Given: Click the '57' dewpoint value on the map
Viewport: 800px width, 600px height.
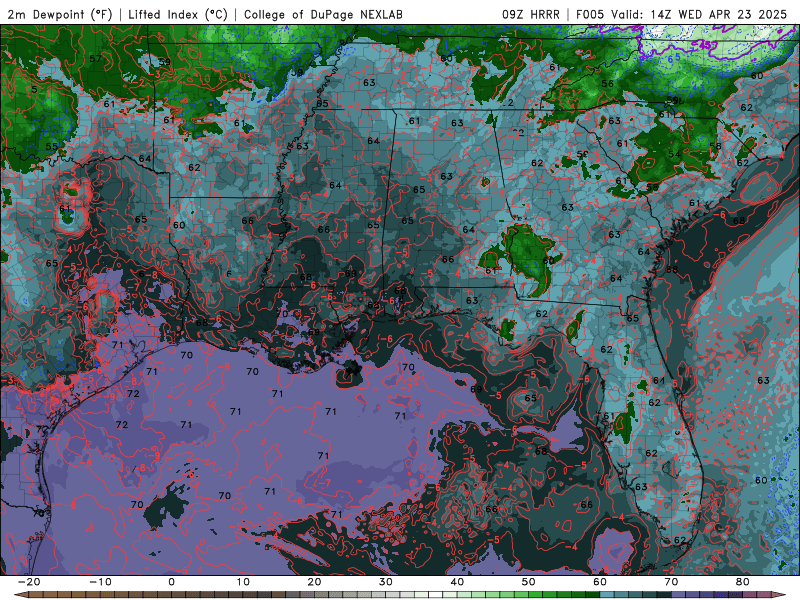Looking at the screenshot, I should click(95, 59).
